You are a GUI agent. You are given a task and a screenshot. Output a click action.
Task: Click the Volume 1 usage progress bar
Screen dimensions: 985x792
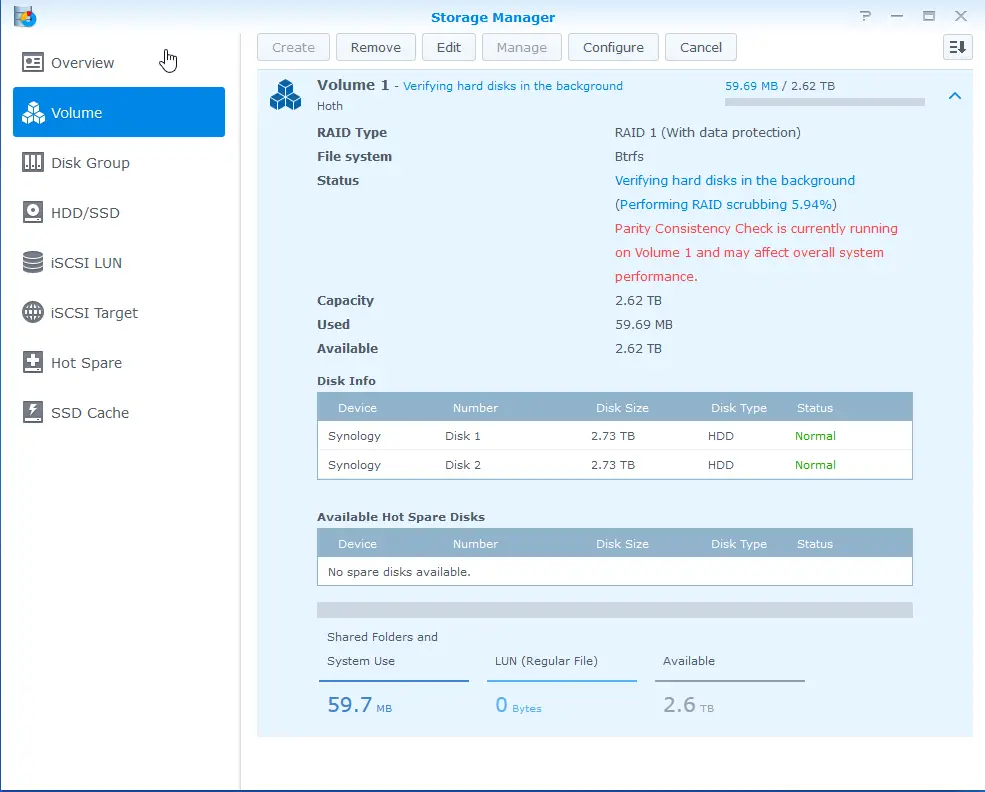824,102
